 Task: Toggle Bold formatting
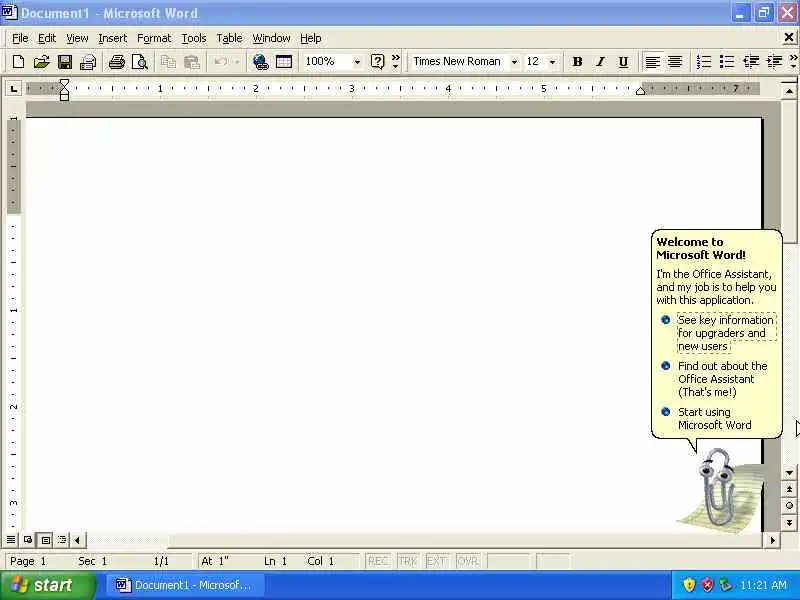(x=577, y=62)
